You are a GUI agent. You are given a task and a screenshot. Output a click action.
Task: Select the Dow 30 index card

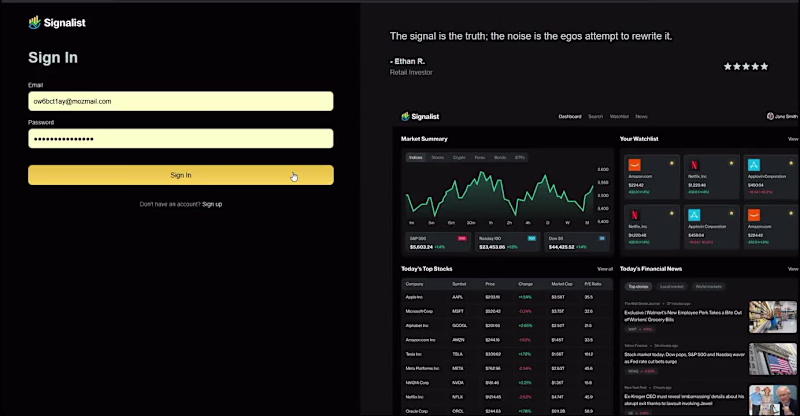click(x=577, y=242)
